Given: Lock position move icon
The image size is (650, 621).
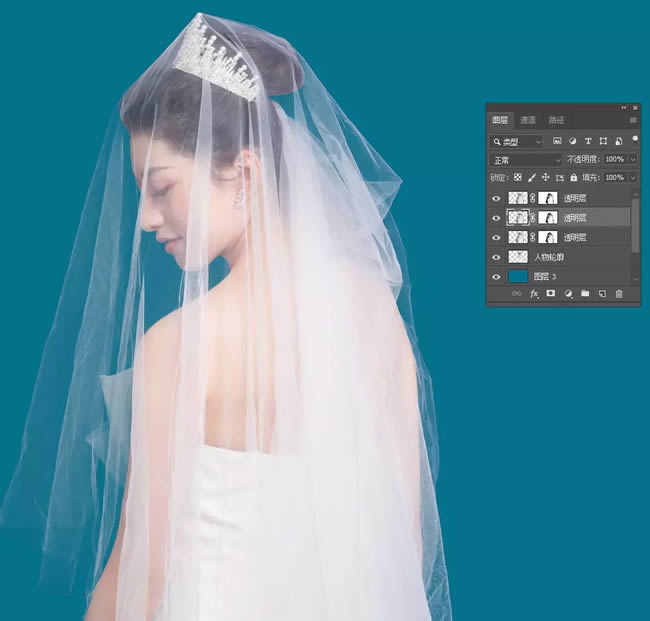Looking at the screenshot, I should coord(546,177).
